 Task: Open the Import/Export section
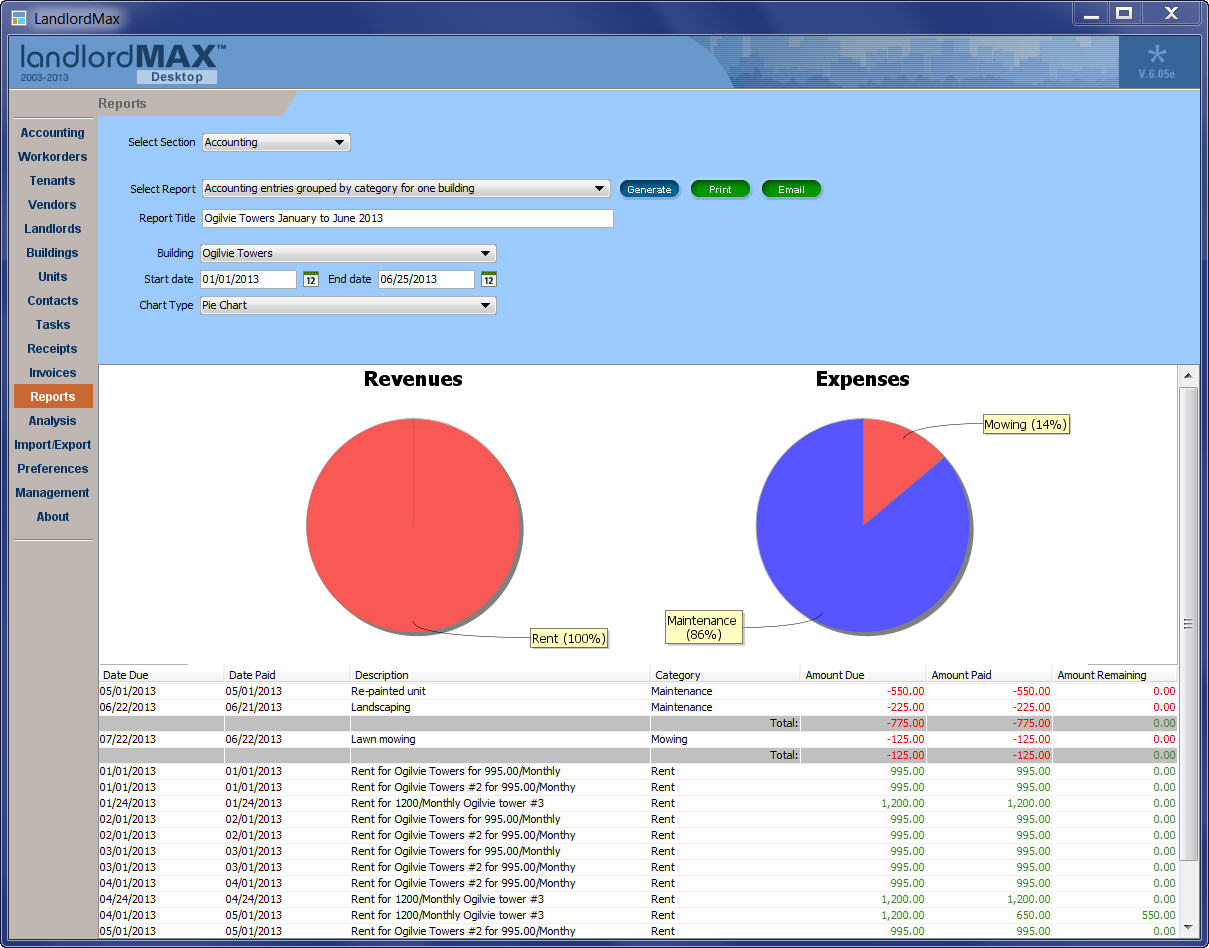tap(53, 445)
